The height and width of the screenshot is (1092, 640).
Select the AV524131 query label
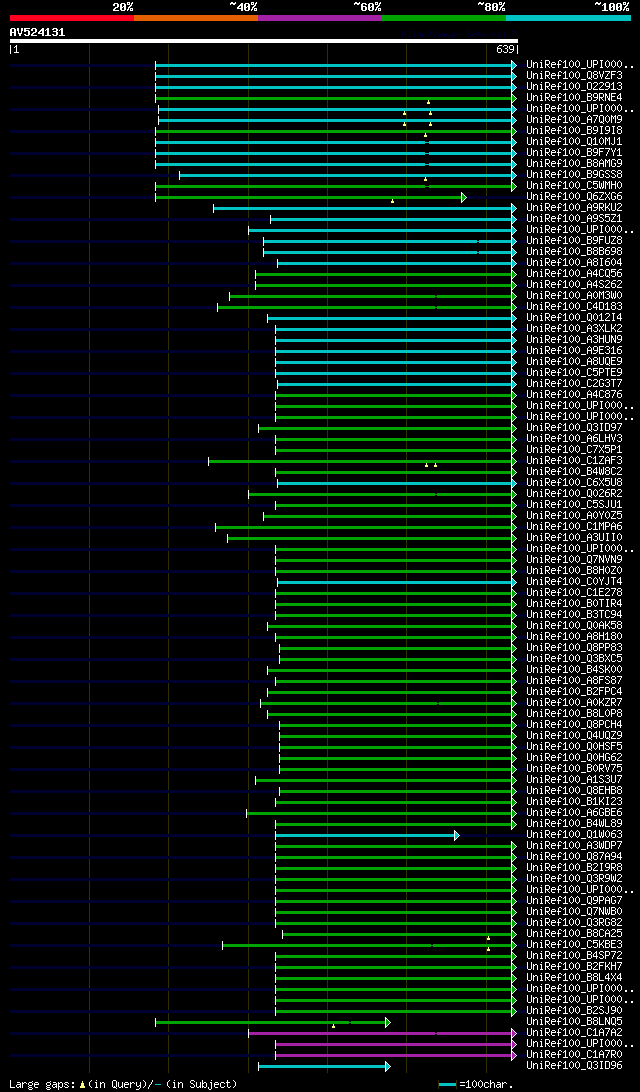coord(38,32)
